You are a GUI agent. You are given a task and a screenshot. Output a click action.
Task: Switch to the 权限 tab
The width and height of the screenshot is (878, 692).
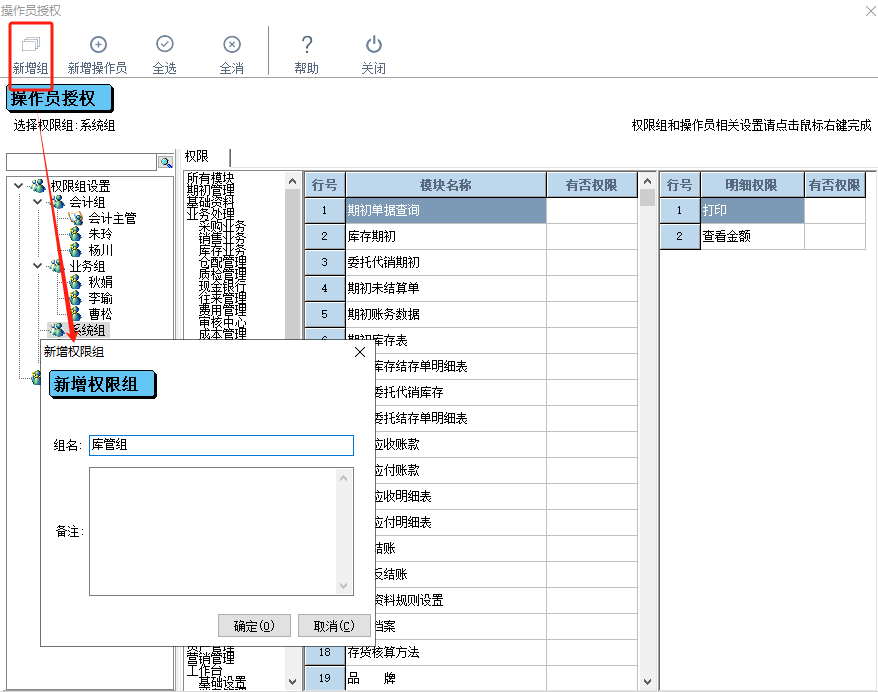point(197,157)
